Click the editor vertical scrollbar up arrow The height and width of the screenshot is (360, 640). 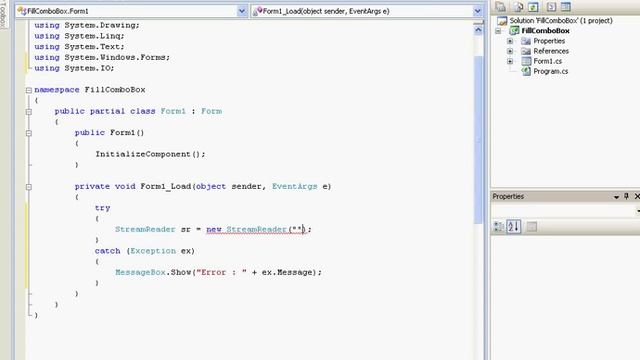[x=478, y=30]
